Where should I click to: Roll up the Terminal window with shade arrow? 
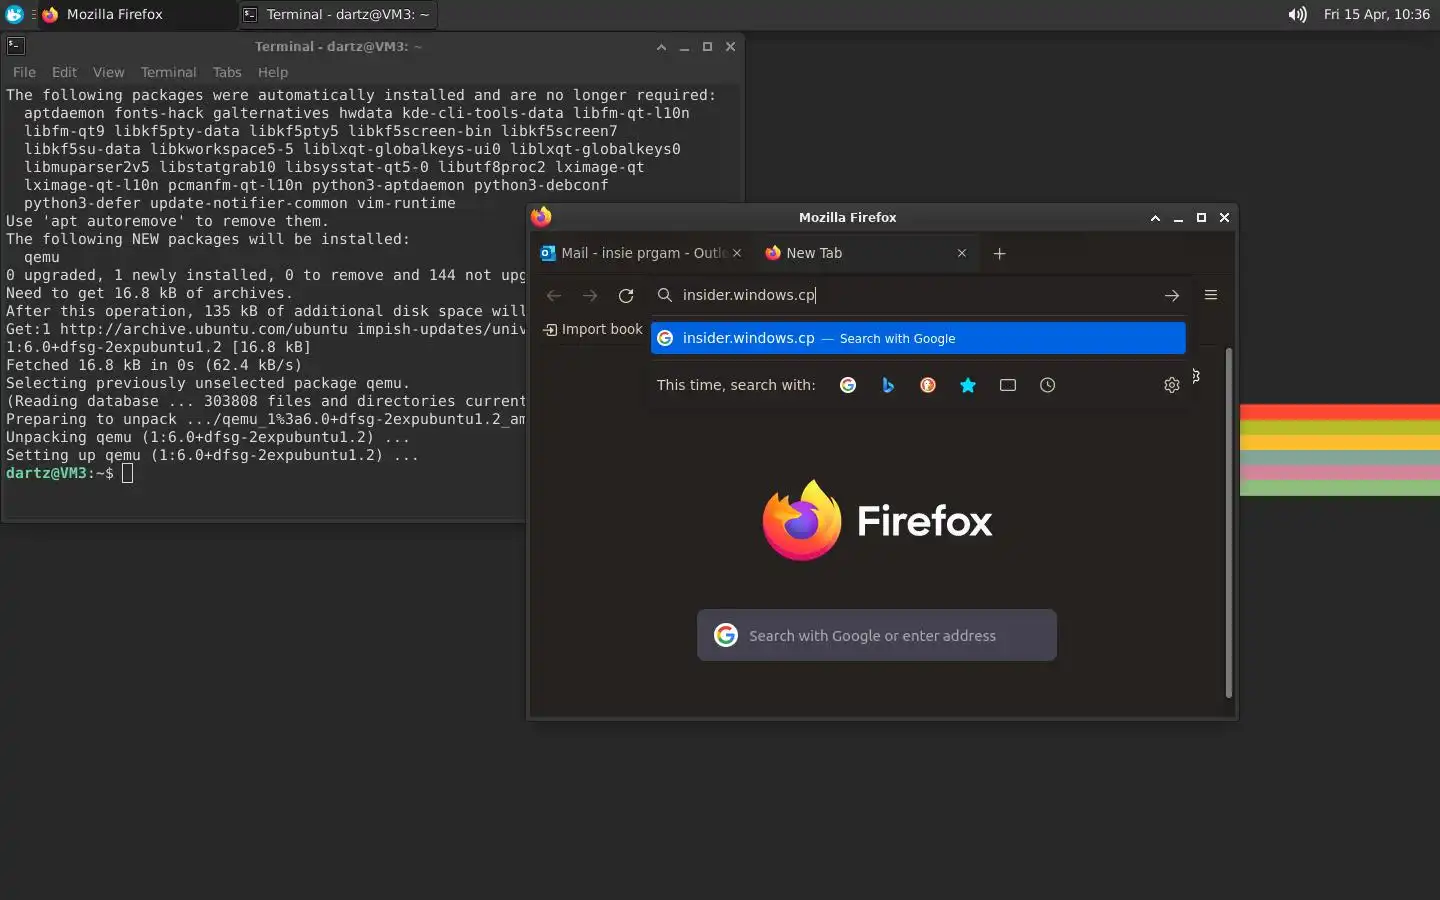point(661,46)
